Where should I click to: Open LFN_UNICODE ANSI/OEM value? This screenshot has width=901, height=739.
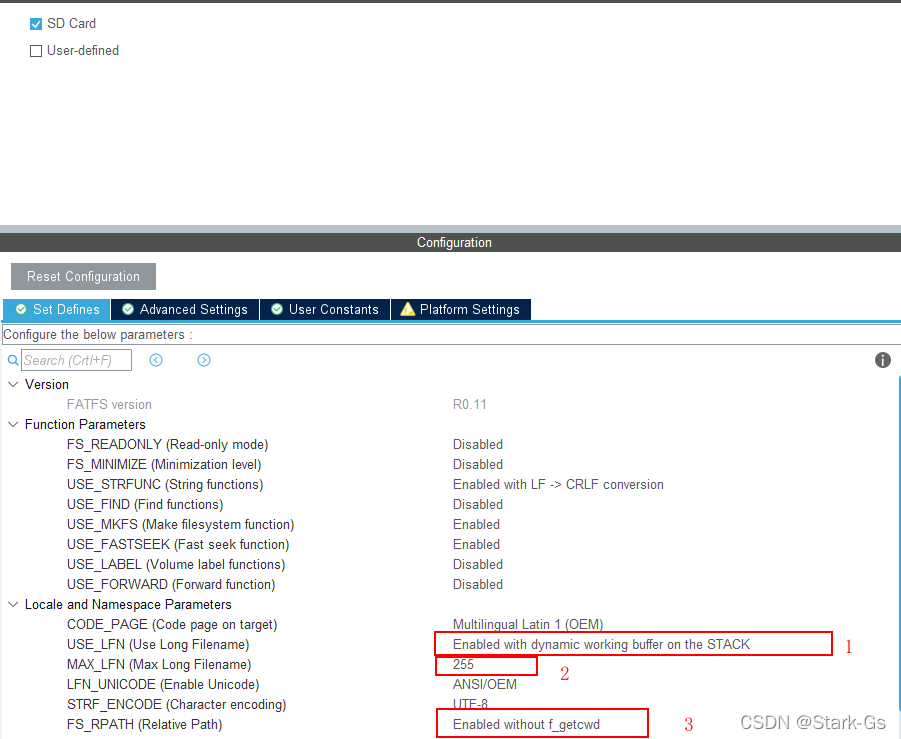coord(484,684)
